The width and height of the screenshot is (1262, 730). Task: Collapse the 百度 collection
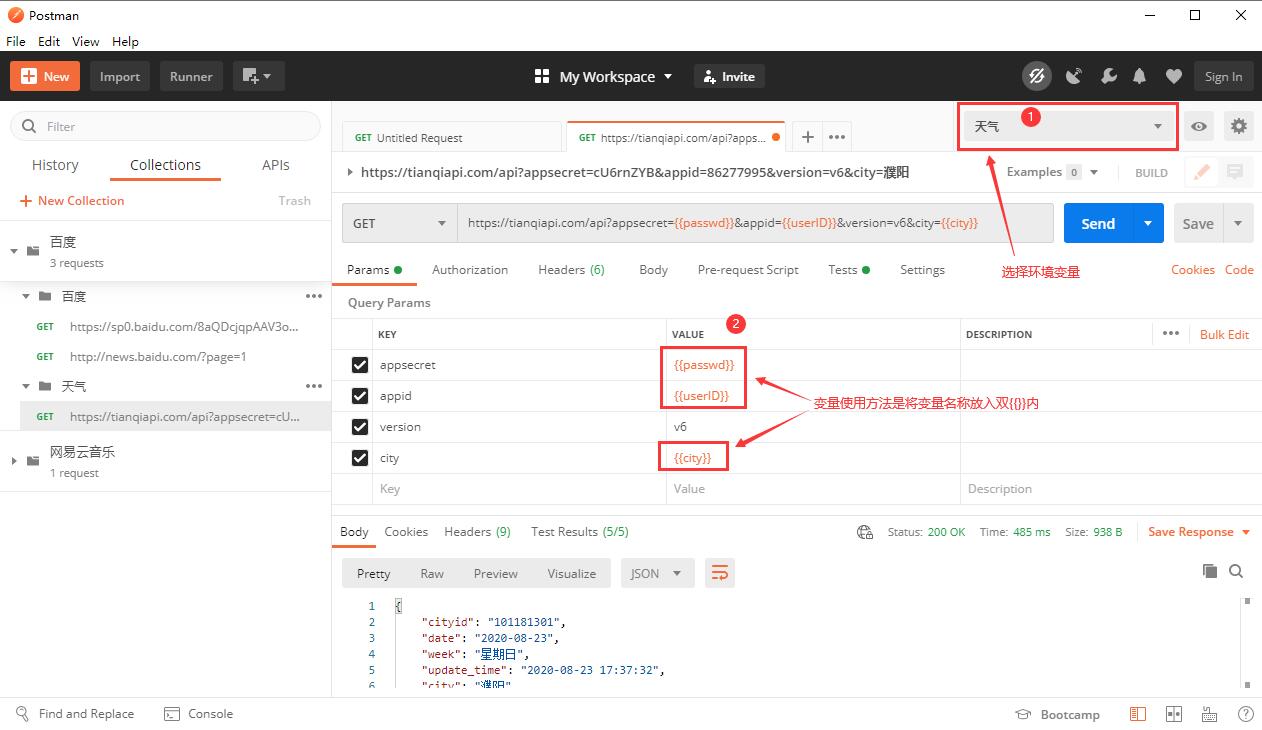pyautogui.click(x=14, y=251)
